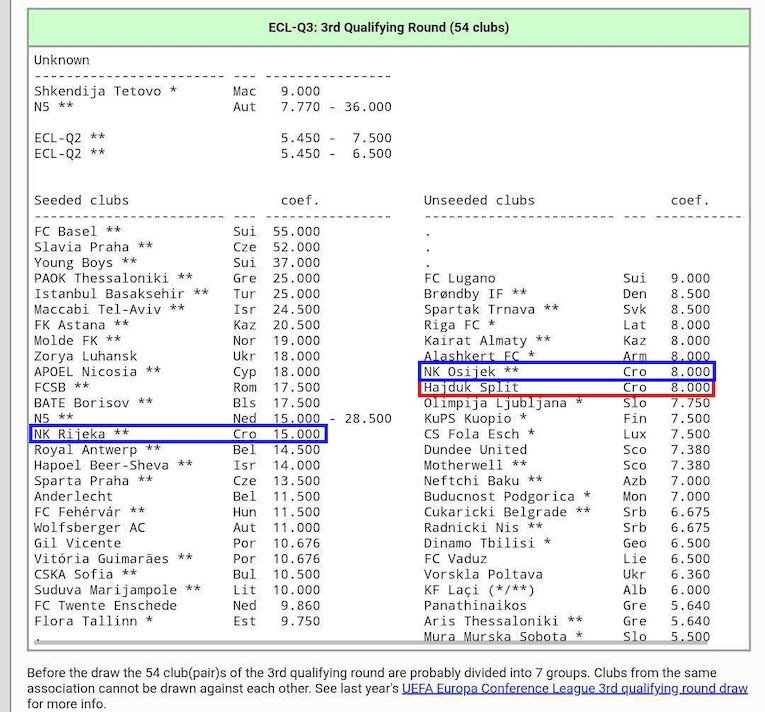765x712 pixels.
Task: Click the horizontal scrollbar under the table
Action: [371, 643]
